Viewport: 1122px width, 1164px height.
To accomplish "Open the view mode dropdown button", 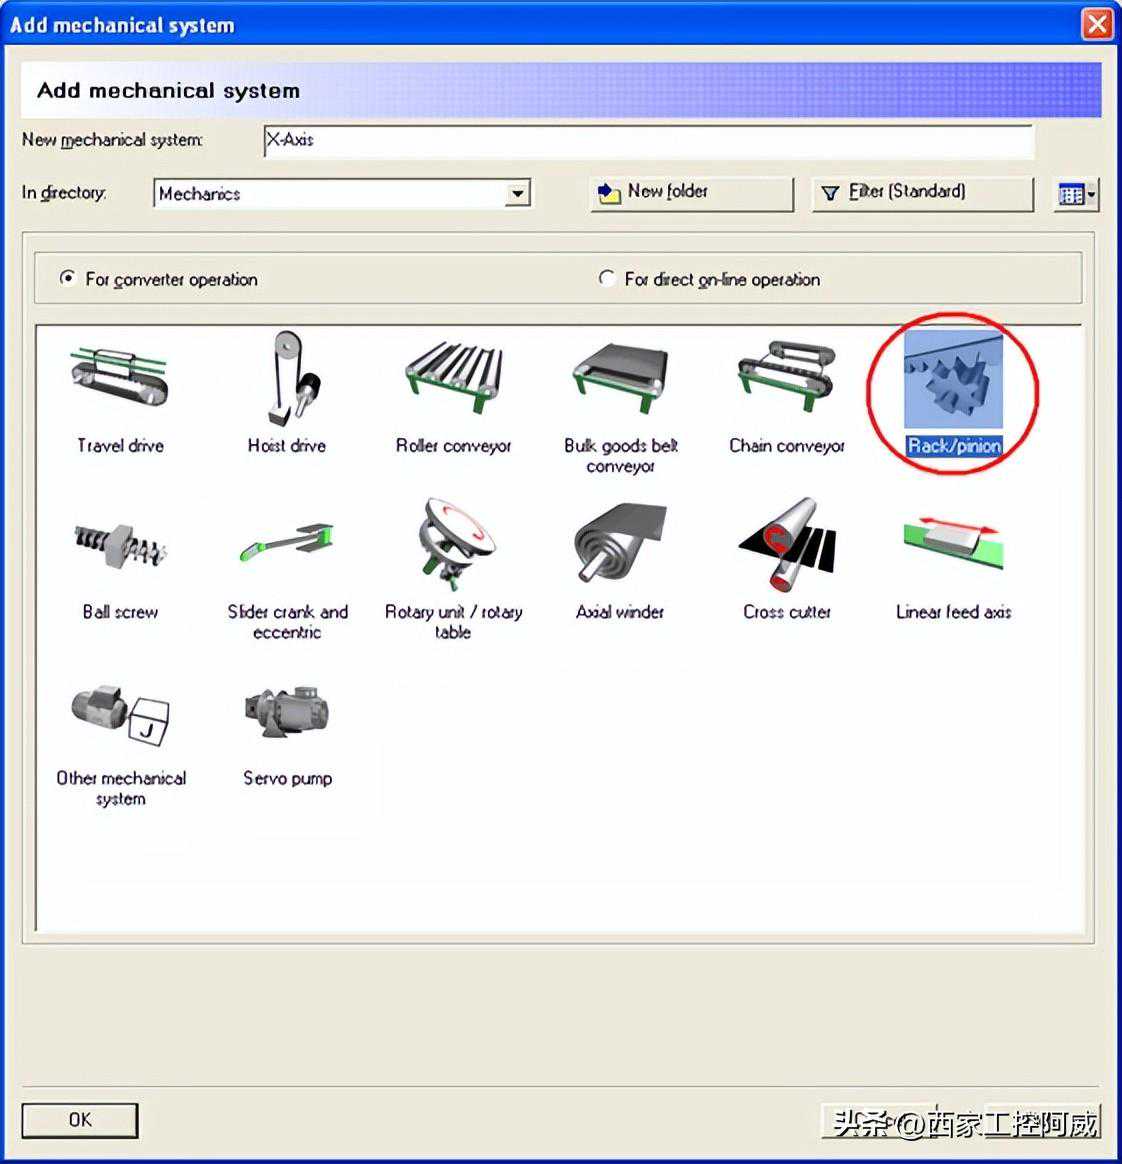I will (x=1076, y=194).
